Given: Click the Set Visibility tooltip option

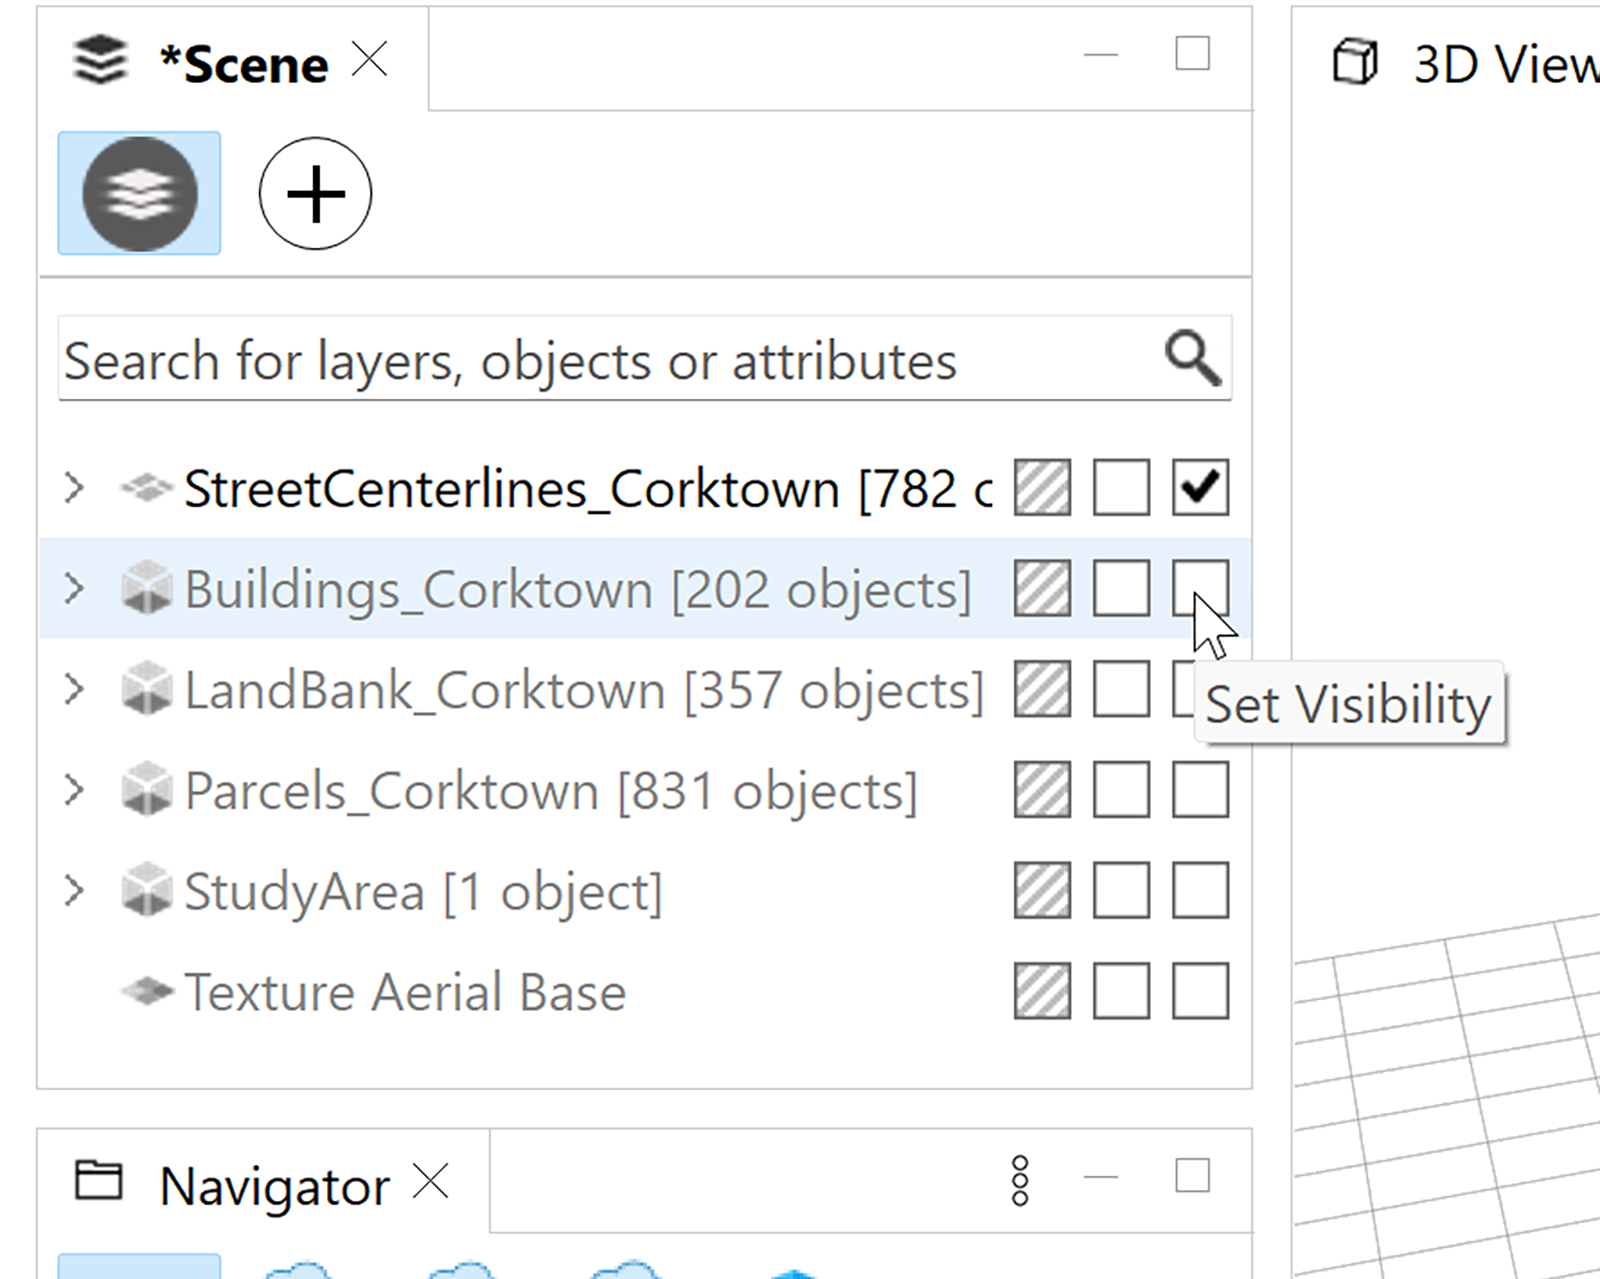Looking at the screenshot, I should [1349, 703].
